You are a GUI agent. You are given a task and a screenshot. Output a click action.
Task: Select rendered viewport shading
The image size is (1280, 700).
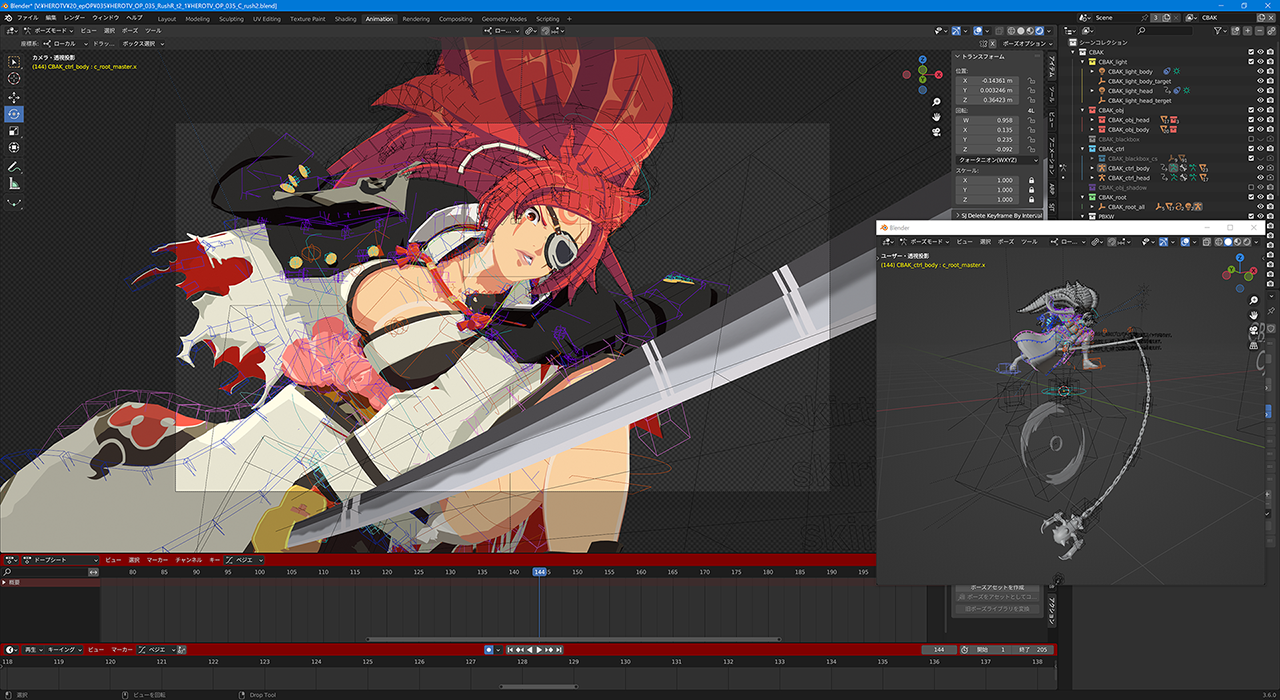[x=1041, y=31]
